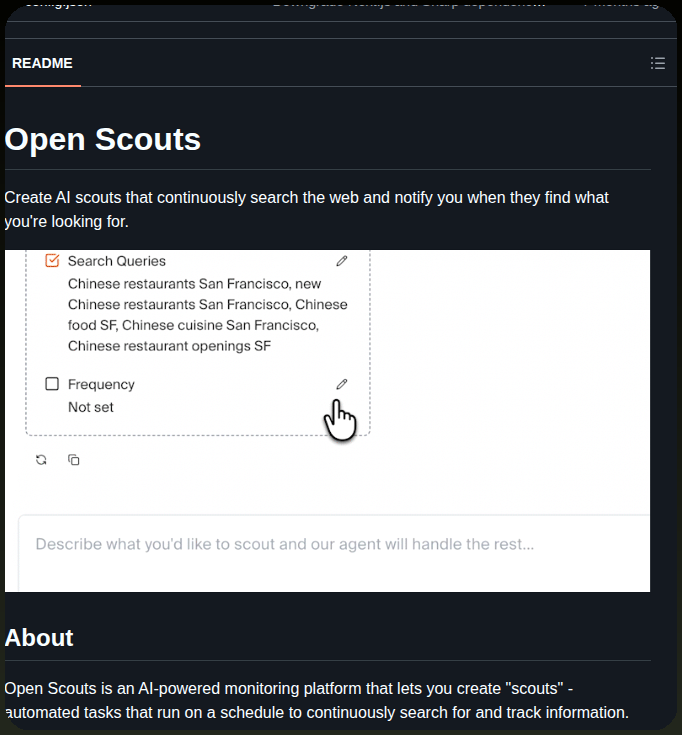Image resolution: width=682 pixels, height=735 pixels.
Task: Click the About heading
Action: click(x=39, y=638)
